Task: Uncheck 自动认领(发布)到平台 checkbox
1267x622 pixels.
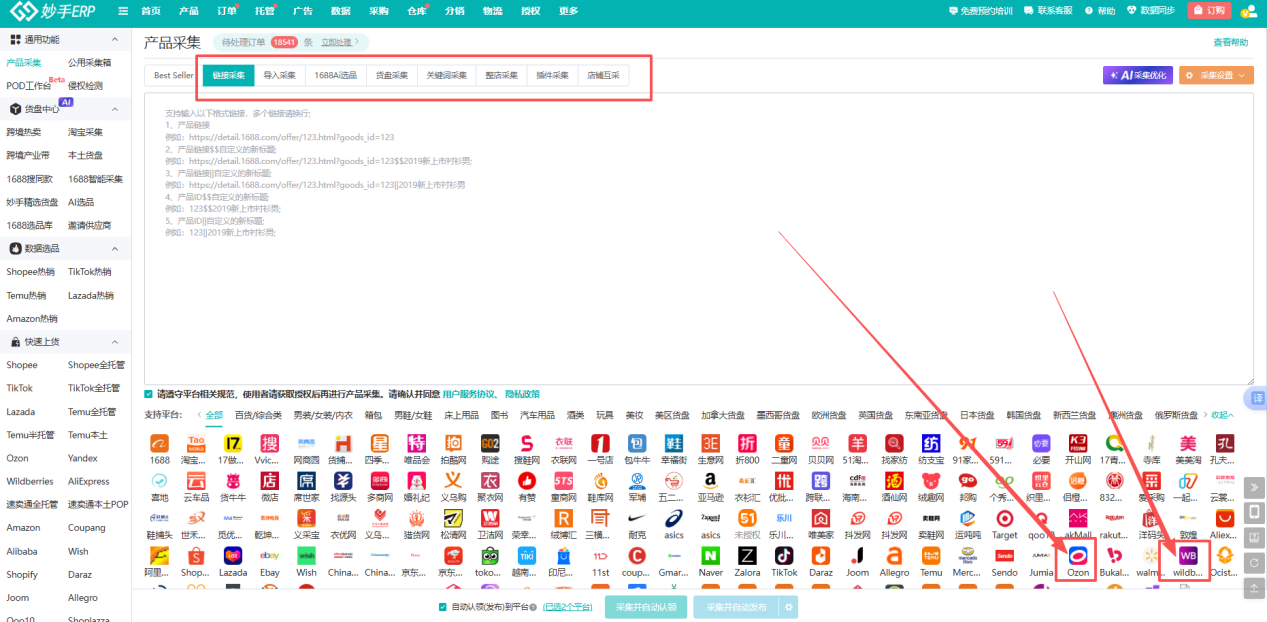Action: tap(443, 607)
